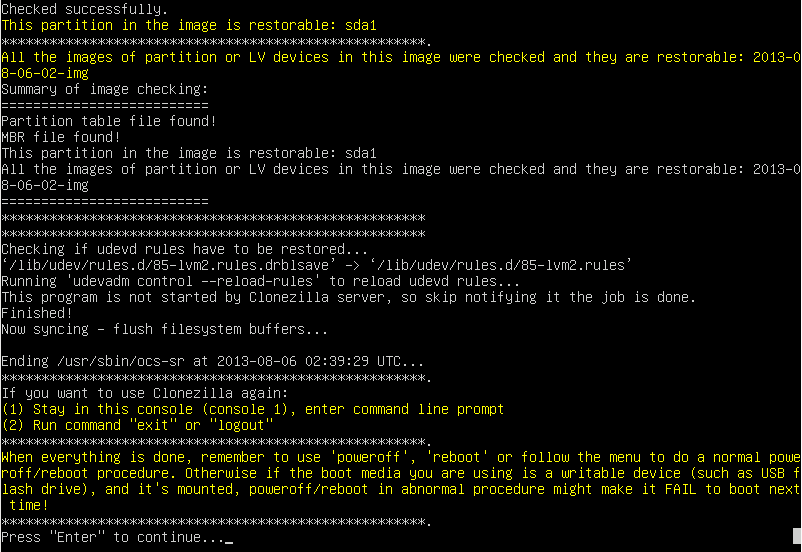Viewport: 802px width, 552px height.
Task: Click the yellow 'When everything is done' warning line
Action: [400, 457]
